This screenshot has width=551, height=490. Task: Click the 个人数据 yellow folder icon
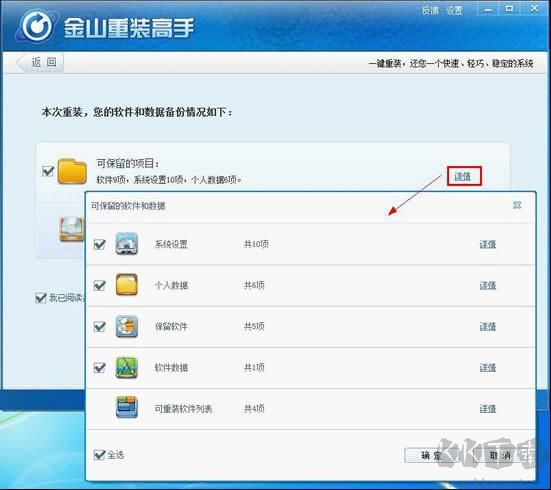127,284
